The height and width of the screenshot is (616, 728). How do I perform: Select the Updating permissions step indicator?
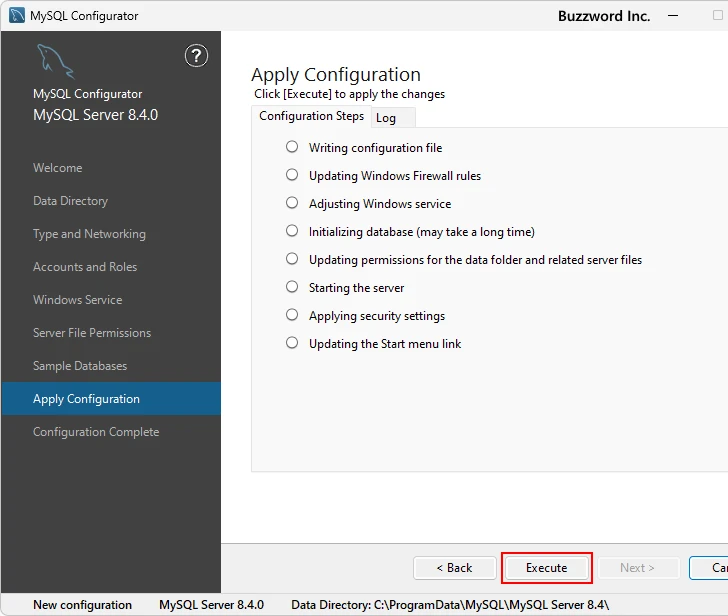click(x=292, y=259)
